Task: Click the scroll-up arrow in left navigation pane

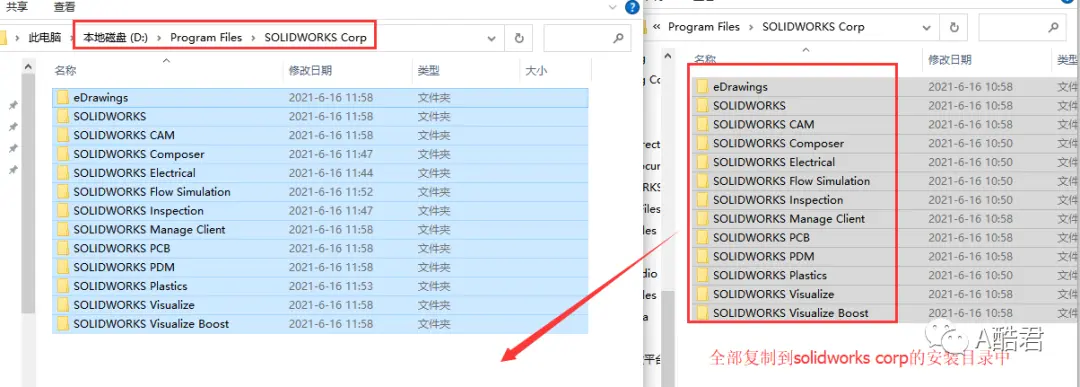Action: [28, 67]
